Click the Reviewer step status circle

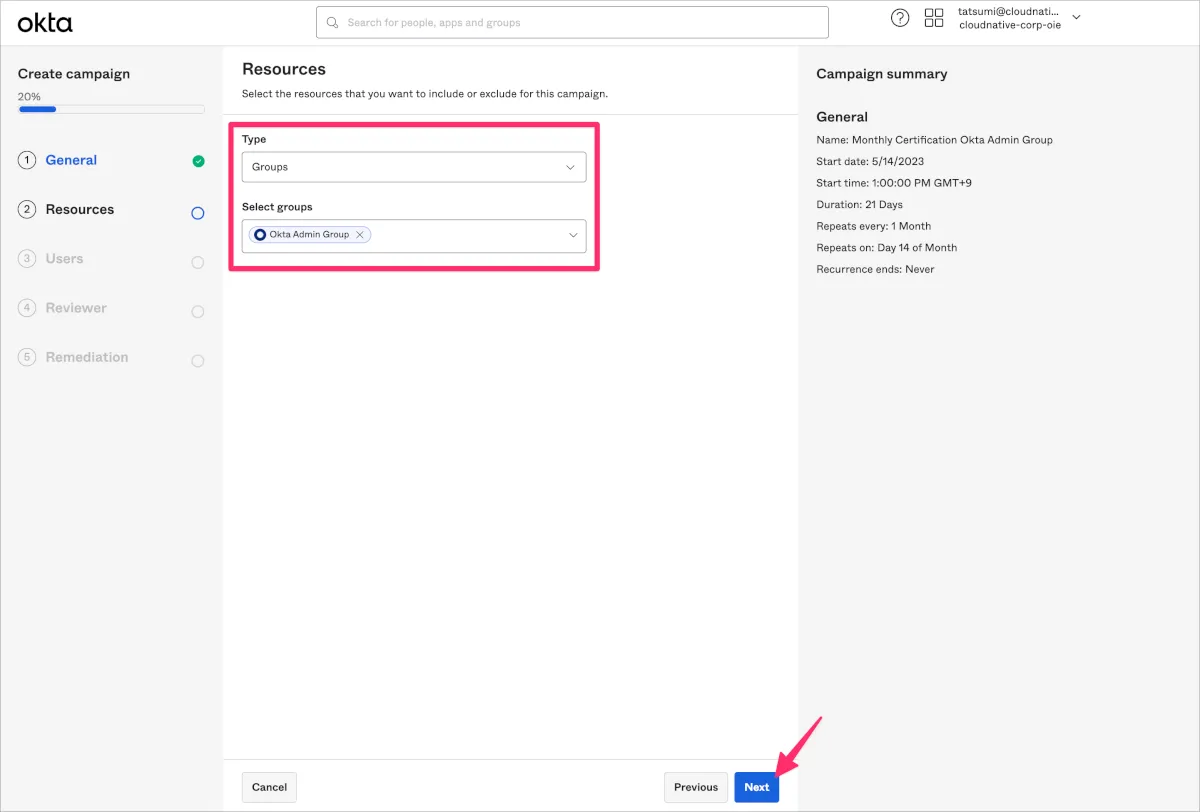pyautogui.click(x=197, y=312)
